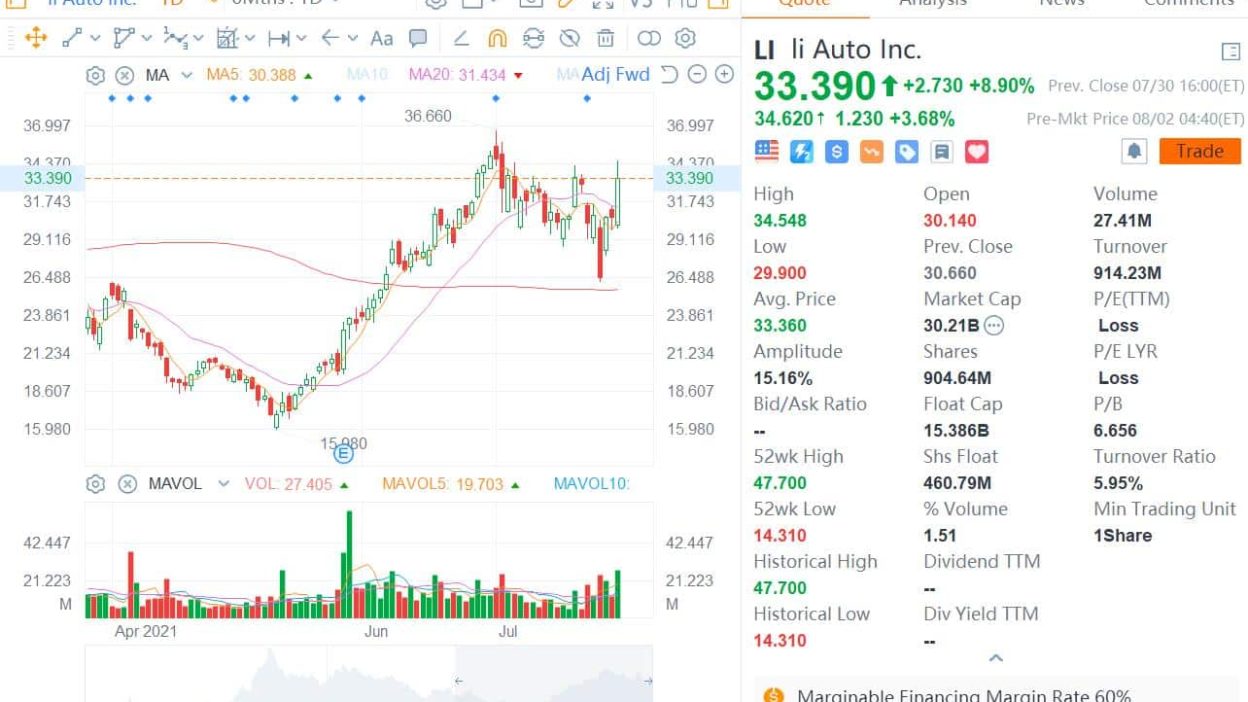Open the MA indicator type dropdown

tap(187, 75)
